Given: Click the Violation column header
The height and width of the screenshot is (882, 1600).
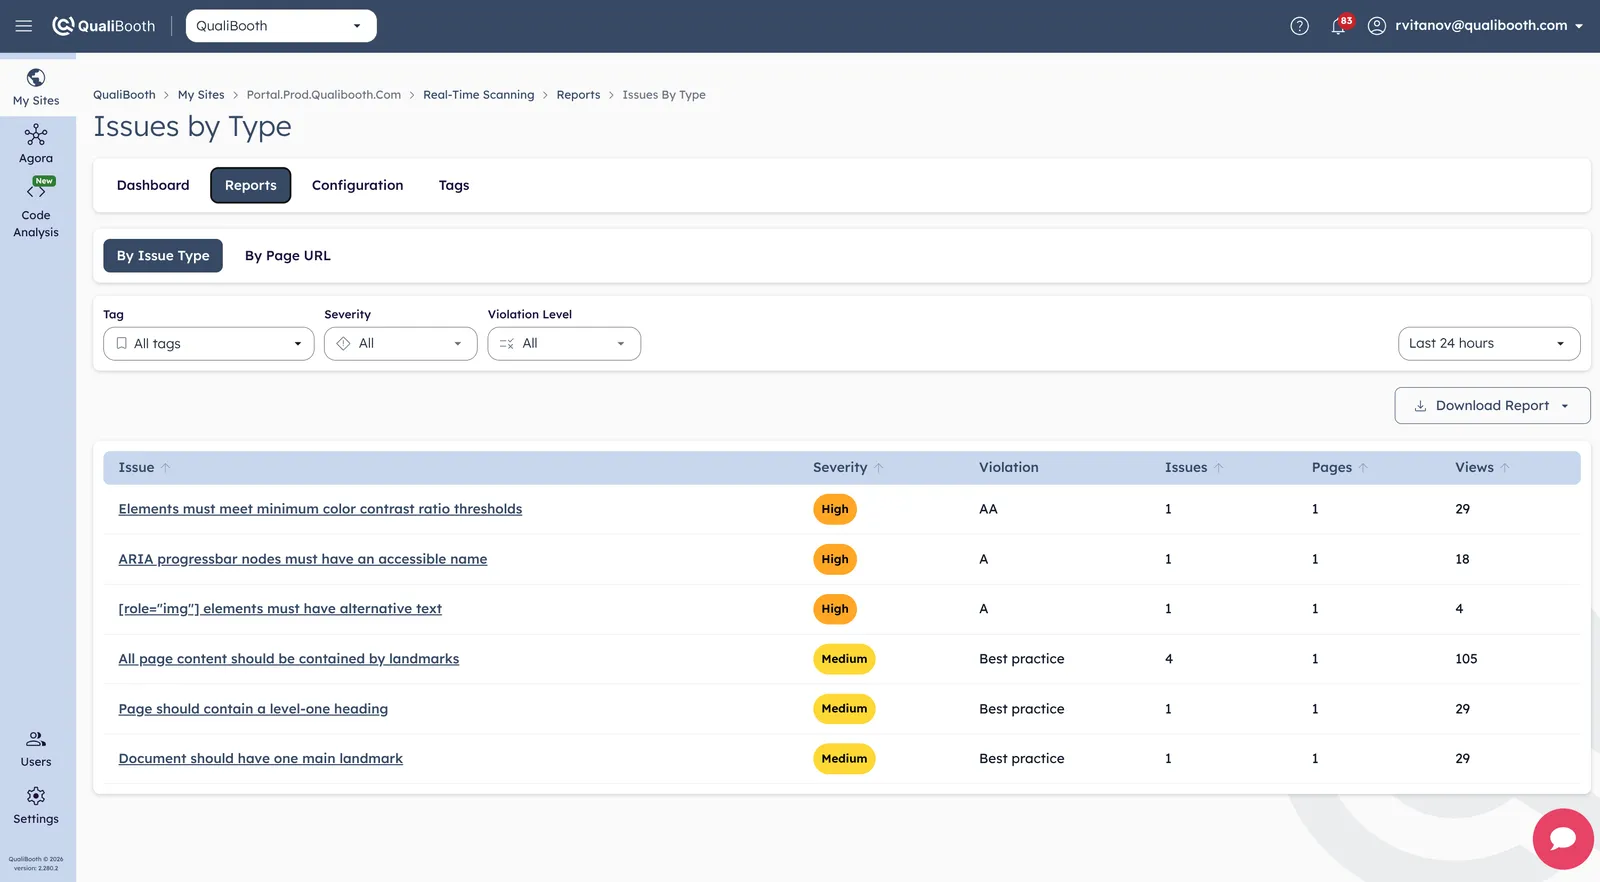Looking at the screenshot, I should tap(1009, 468).
